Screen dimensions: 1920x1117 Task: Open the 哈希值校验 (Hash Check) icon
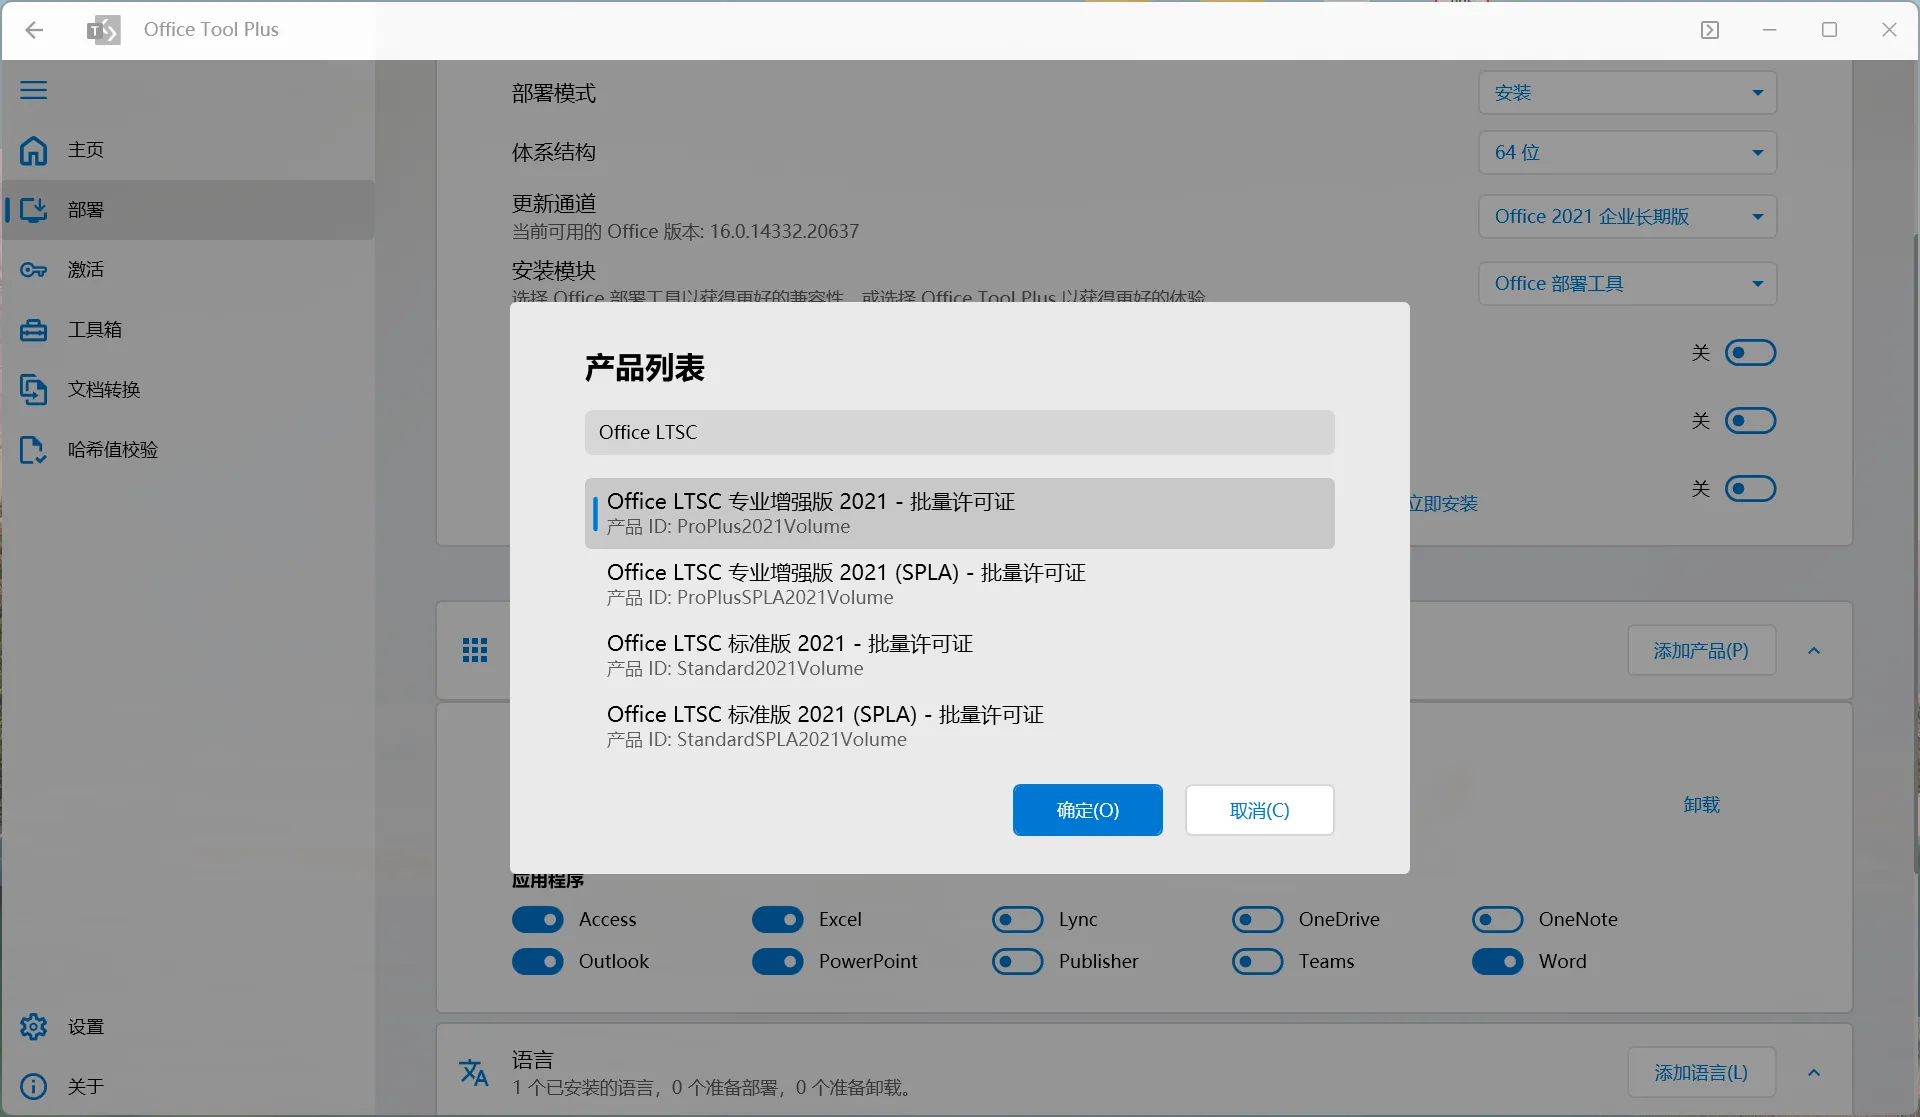coord(33,449)
